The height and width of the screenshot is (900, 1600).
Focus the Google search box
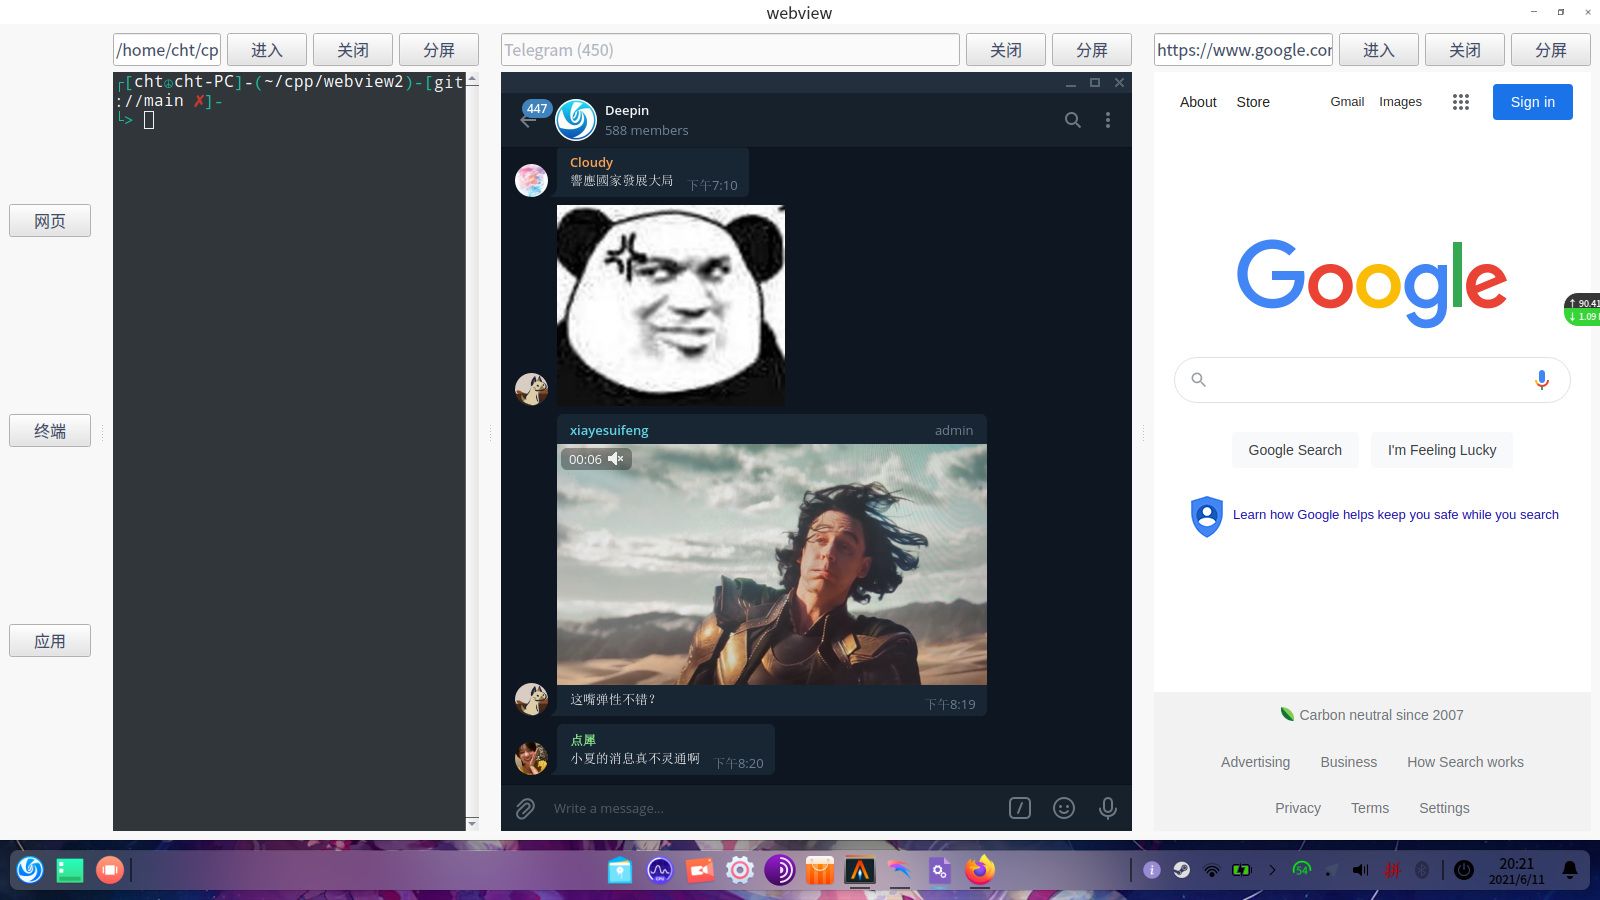click(1372, 380)
